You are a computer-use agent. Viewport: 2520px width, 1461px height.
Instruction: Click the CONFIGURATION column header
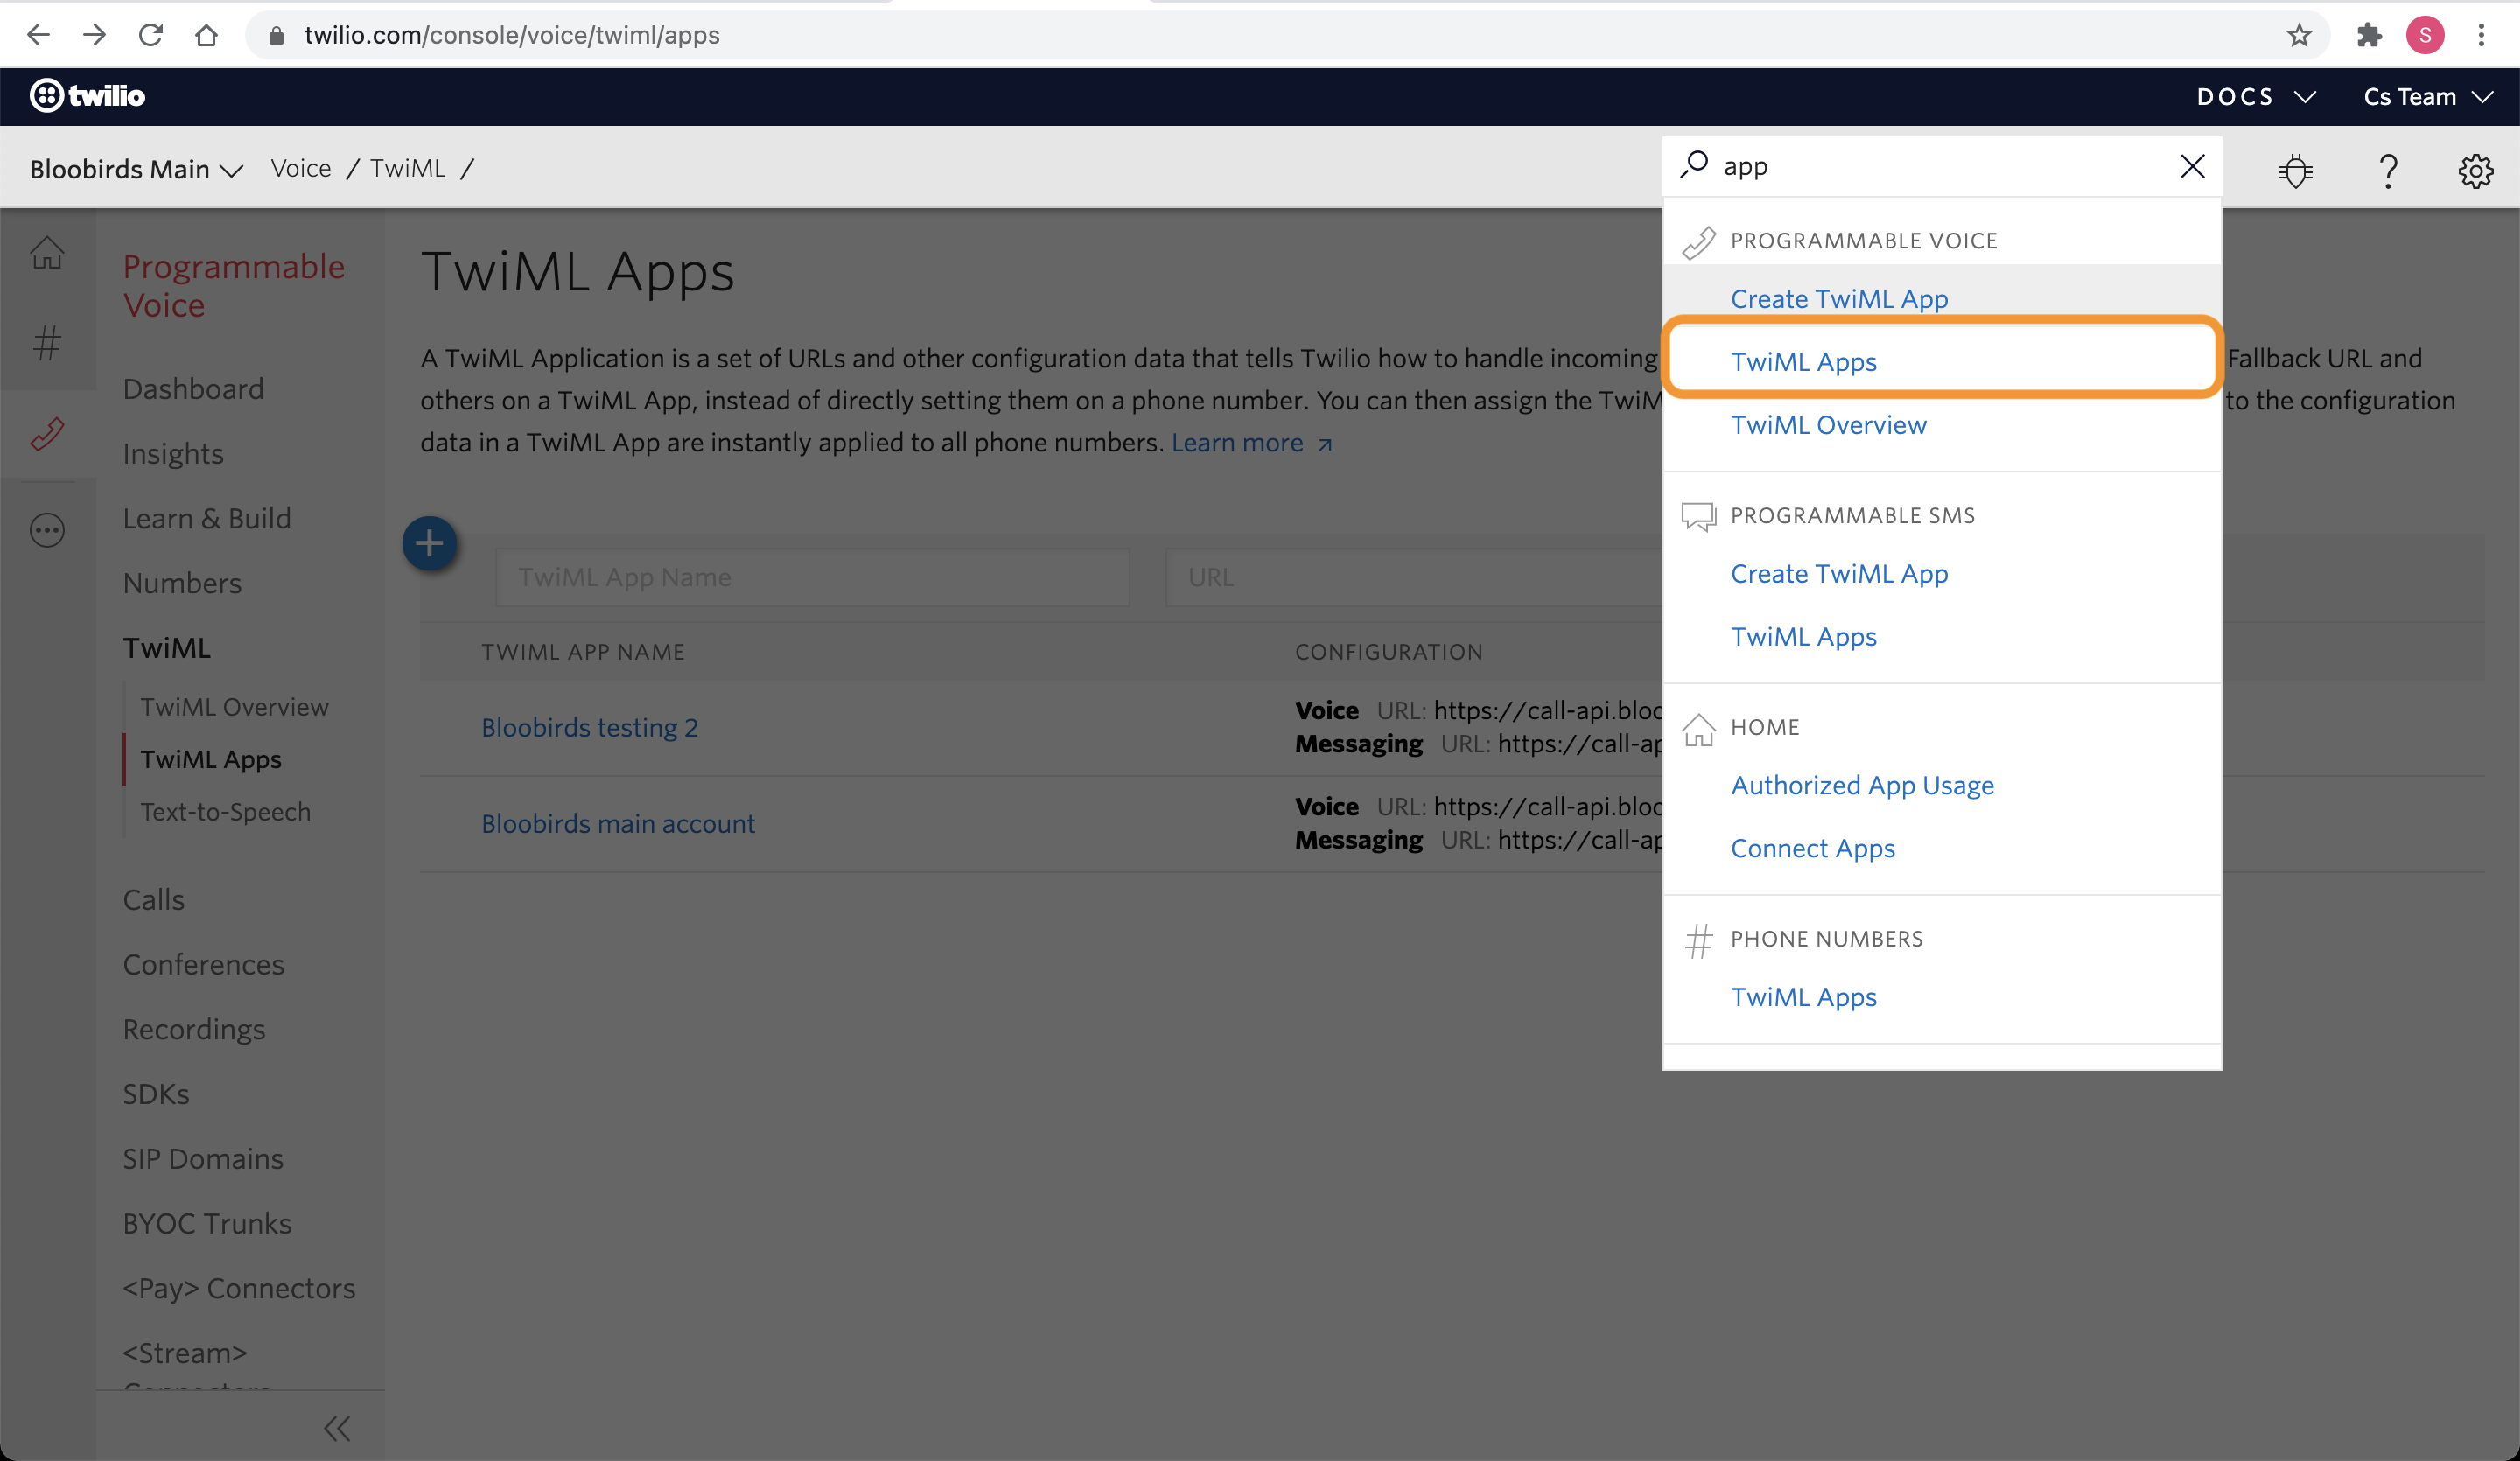pyautogui.click(x=1389, y=652)
